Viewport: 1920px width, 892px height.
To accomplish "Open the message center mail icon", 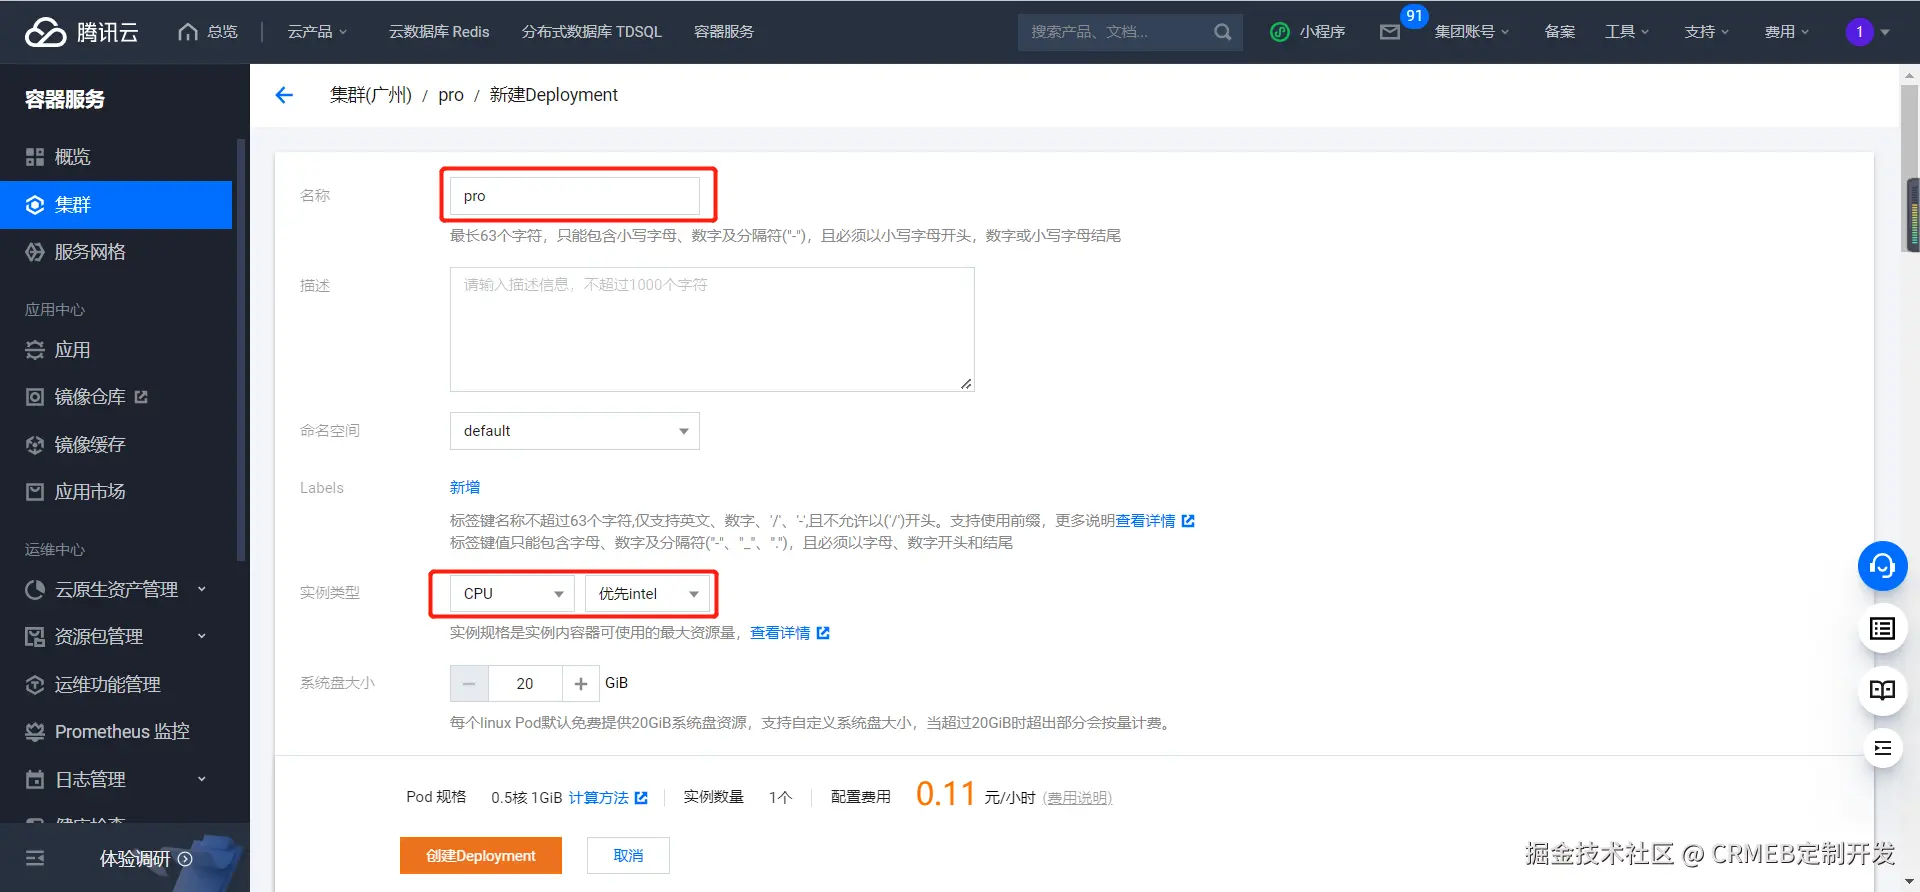I will click(1390, 32).
